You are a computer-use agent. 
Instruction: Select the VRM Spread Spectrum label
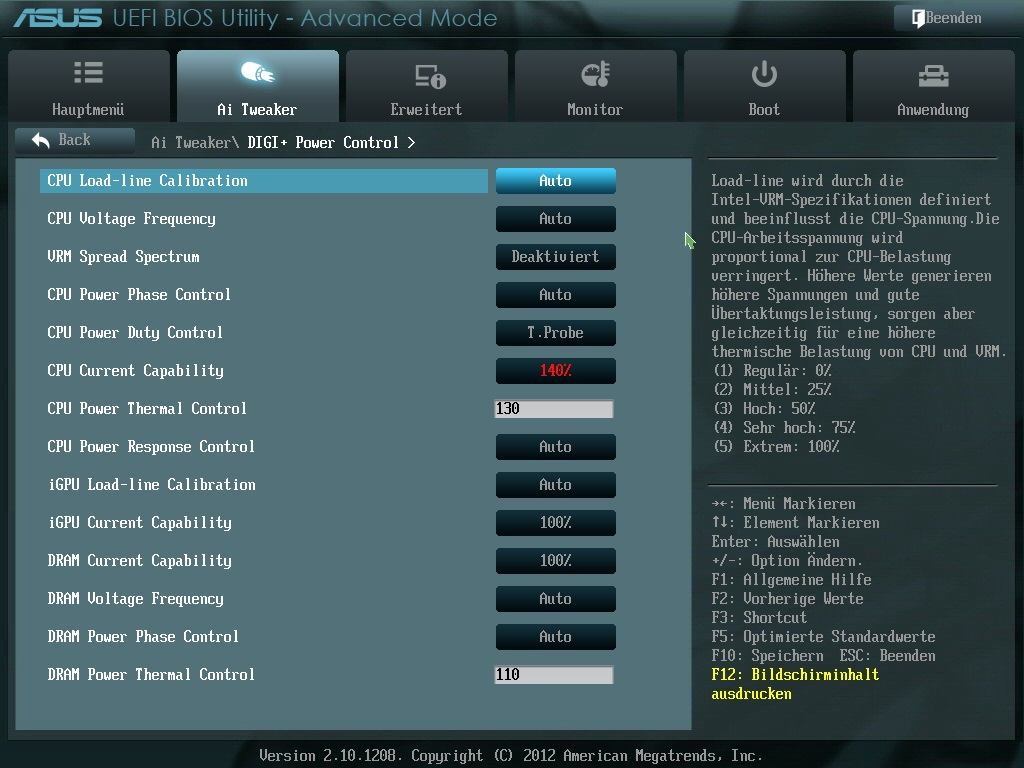[x=123, y=257]
